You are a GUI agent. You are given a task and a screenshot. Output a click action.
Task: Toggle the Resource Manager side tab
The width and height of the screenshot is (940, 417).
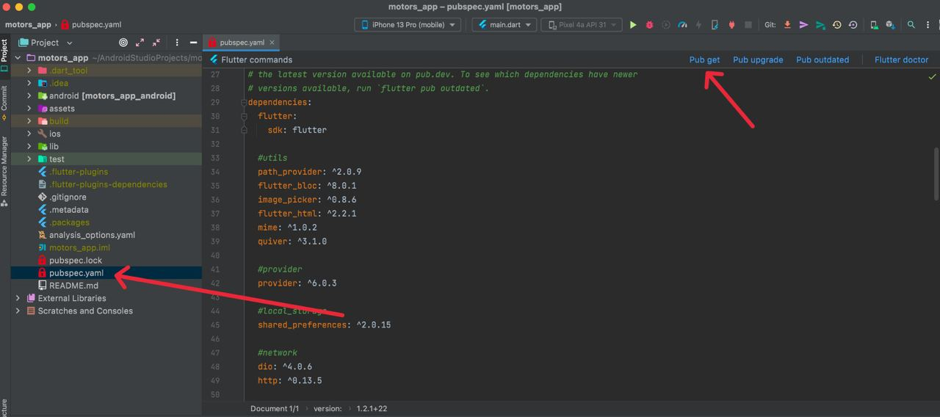4,168
